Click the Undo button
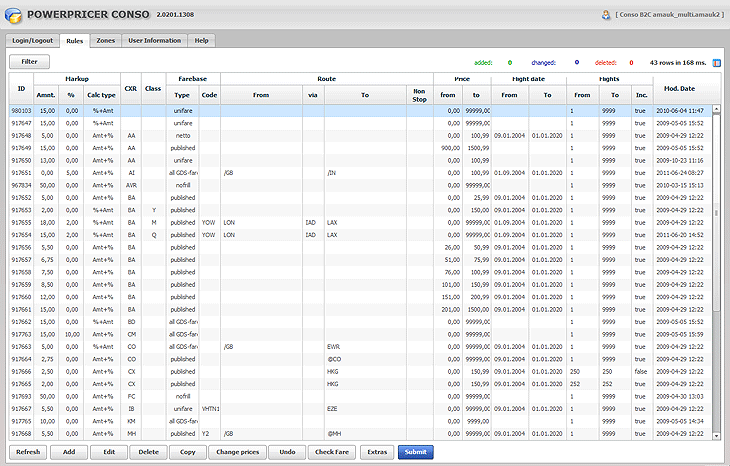Image resolution: width=730 pixels, height=466 pixels. [x=287, y=452]
